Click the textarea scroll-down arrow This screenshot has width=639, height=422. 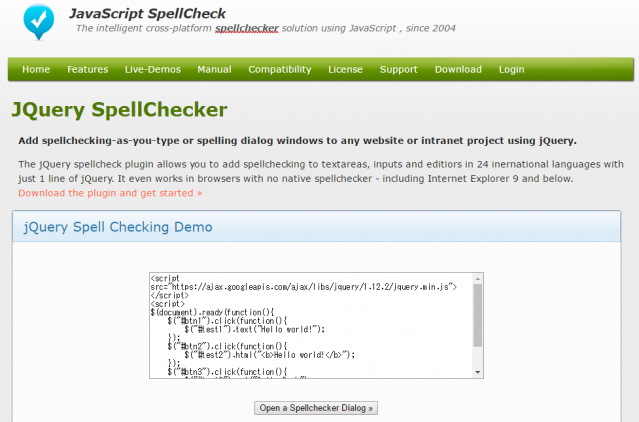tap(478, 372)
